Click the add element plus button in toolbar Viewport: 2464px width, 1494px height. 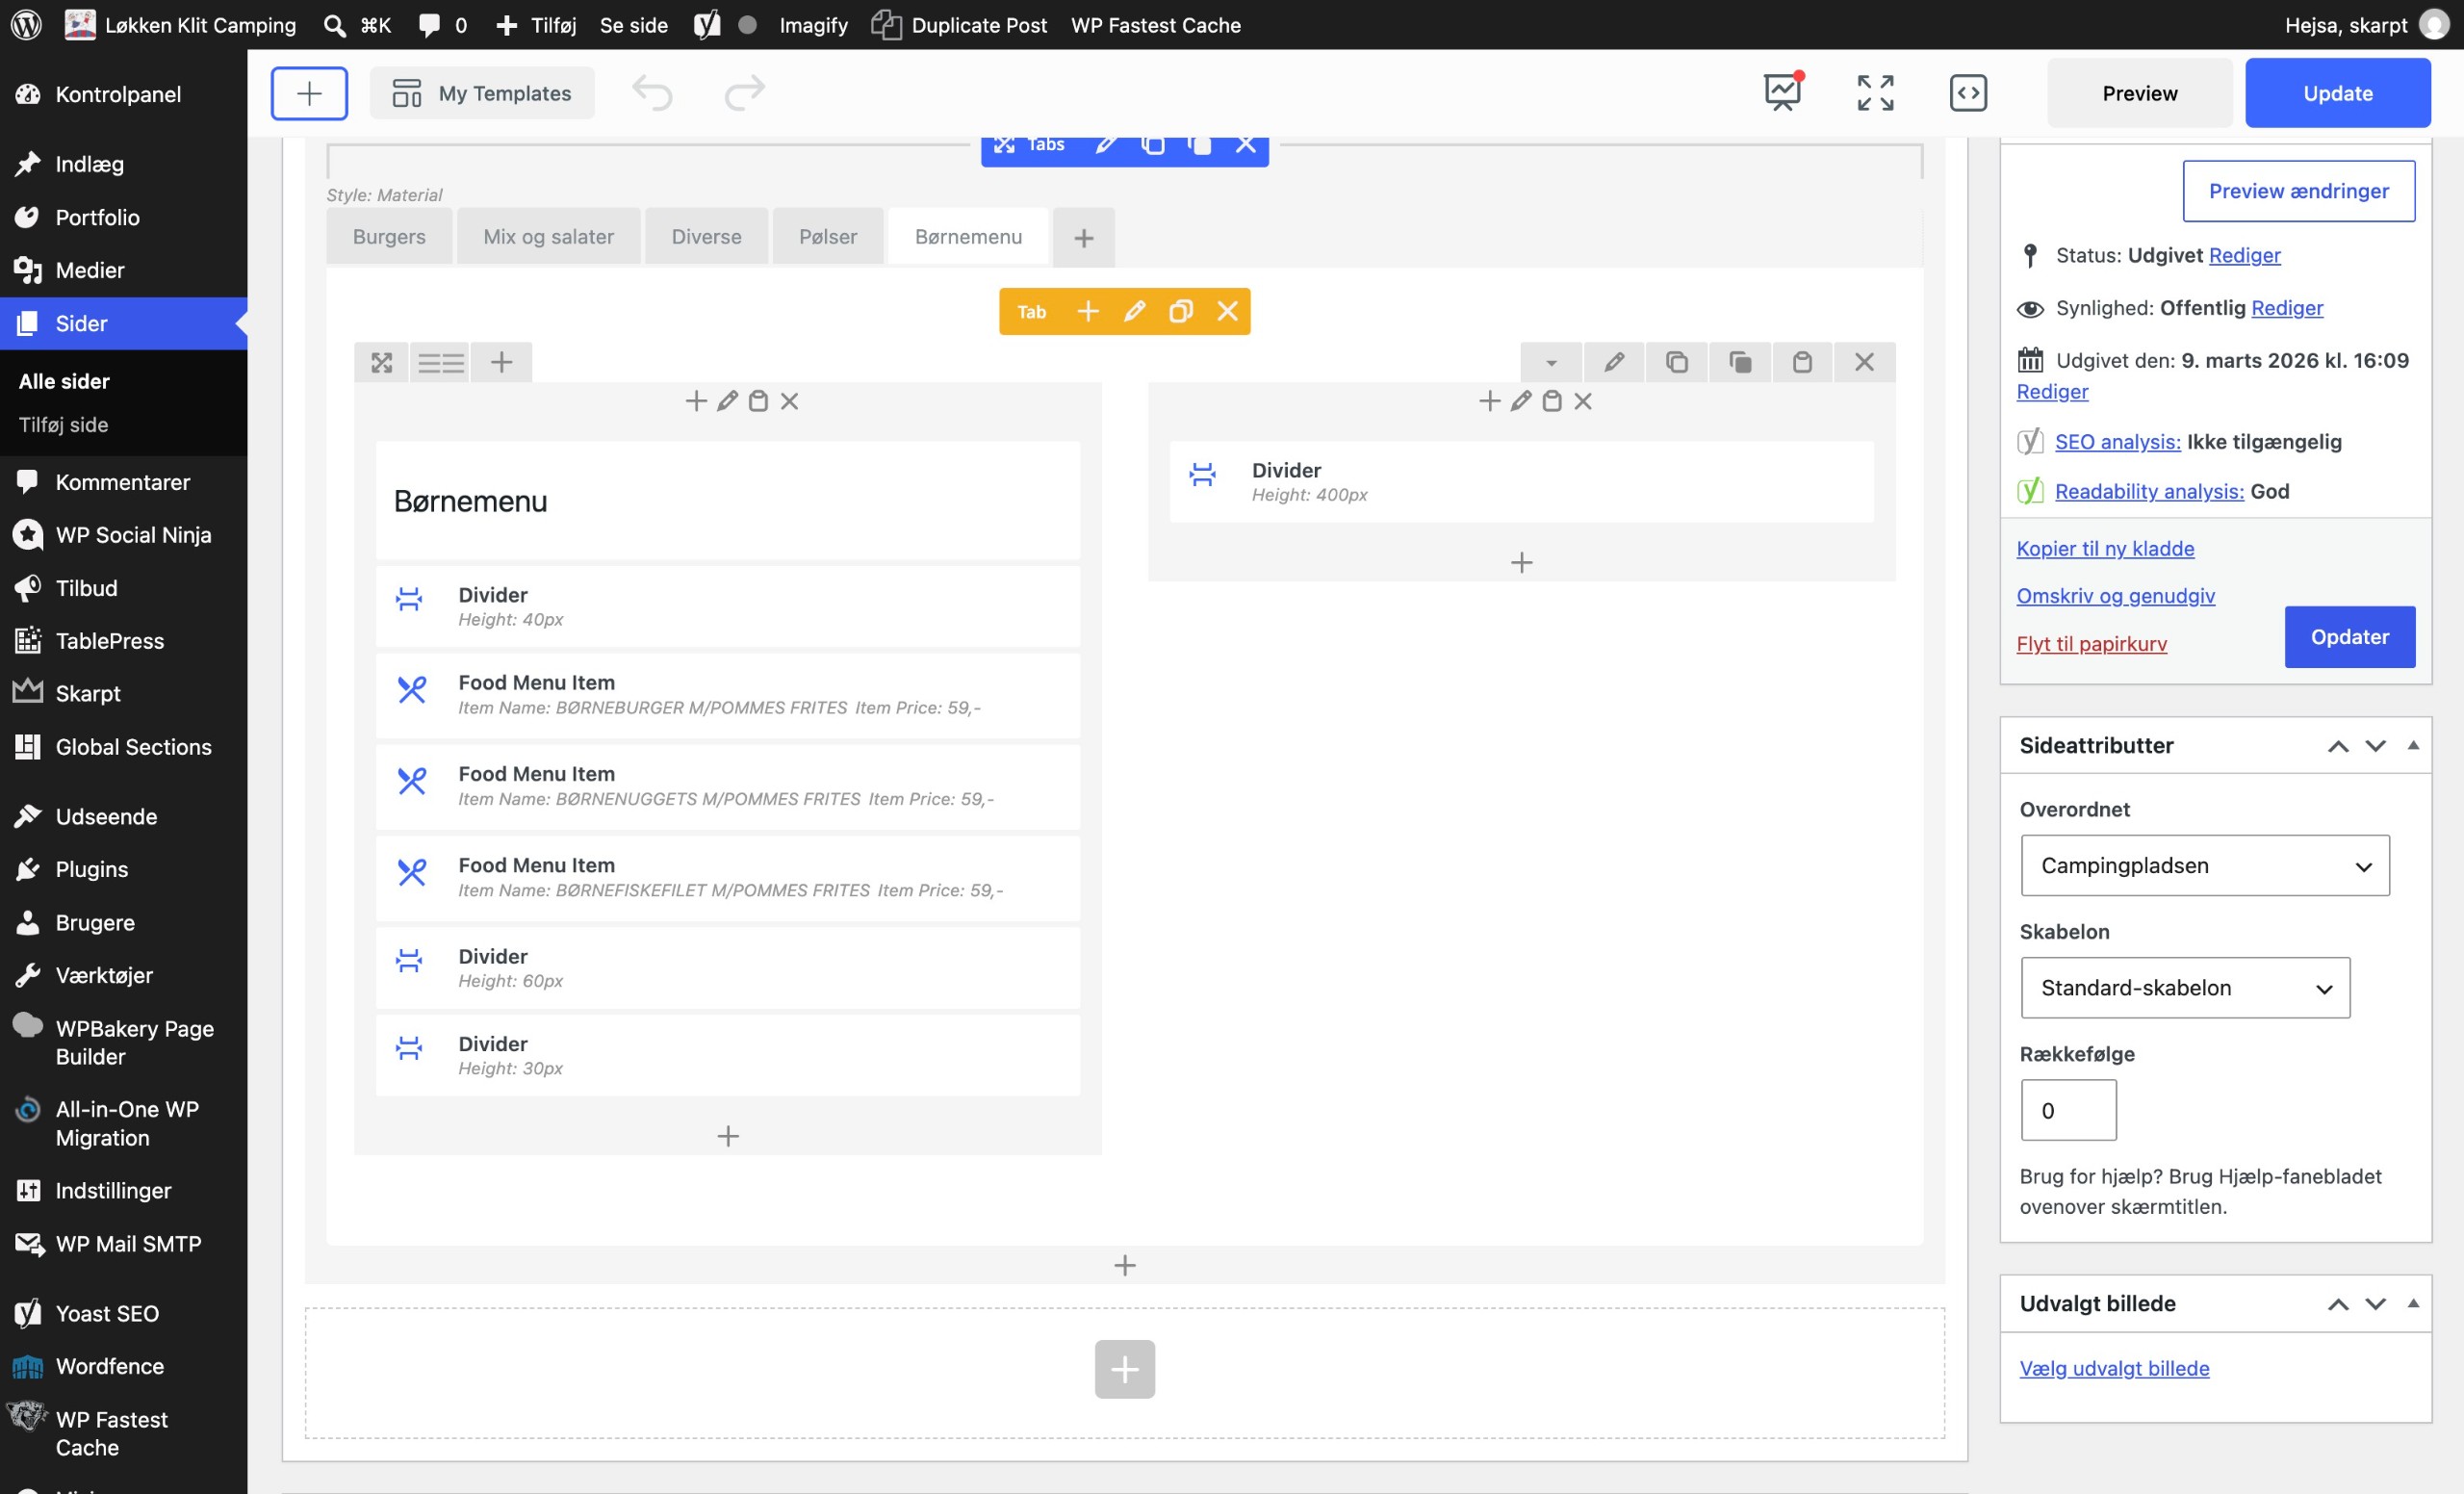point(309,93)
